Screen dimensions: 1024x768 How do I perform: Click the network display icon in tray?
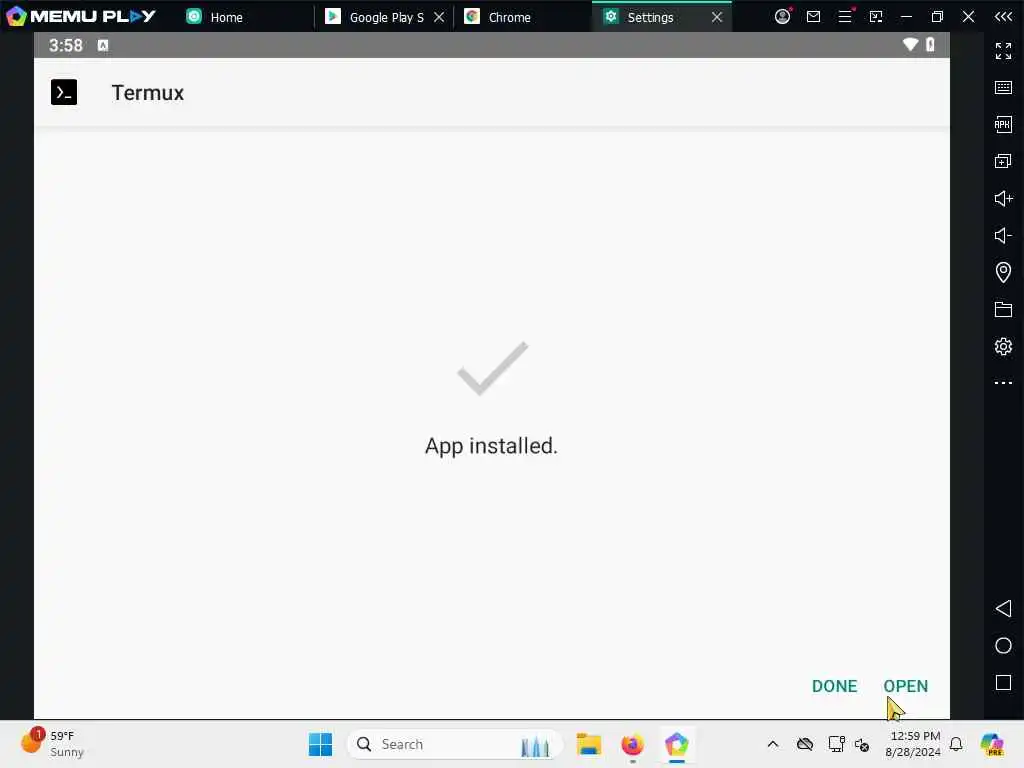(836, 744)
